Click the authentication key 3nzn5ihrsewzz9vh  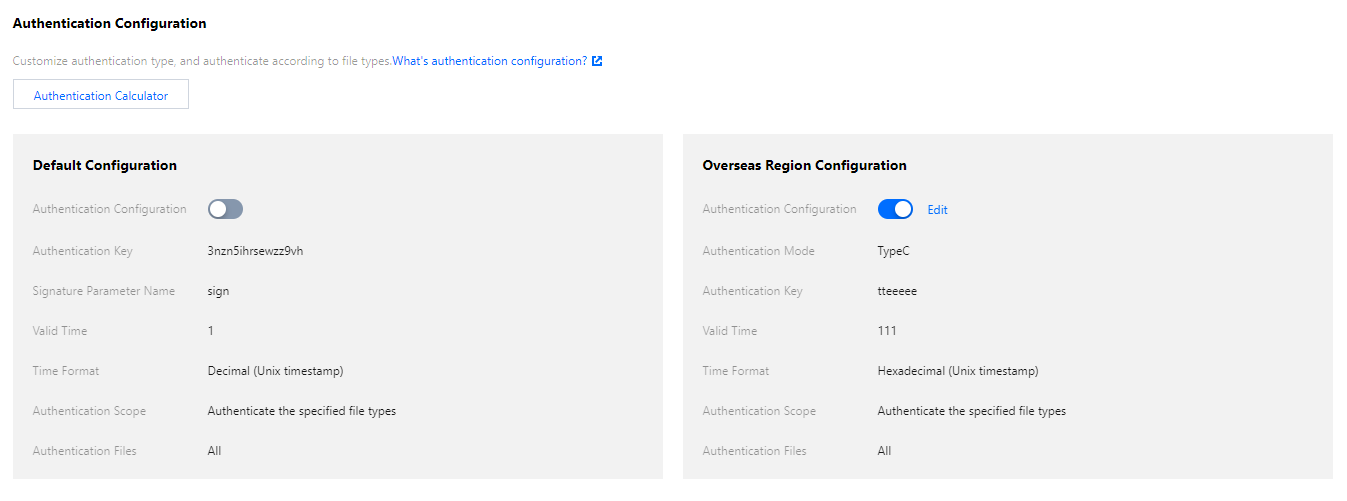coord(255,251)
